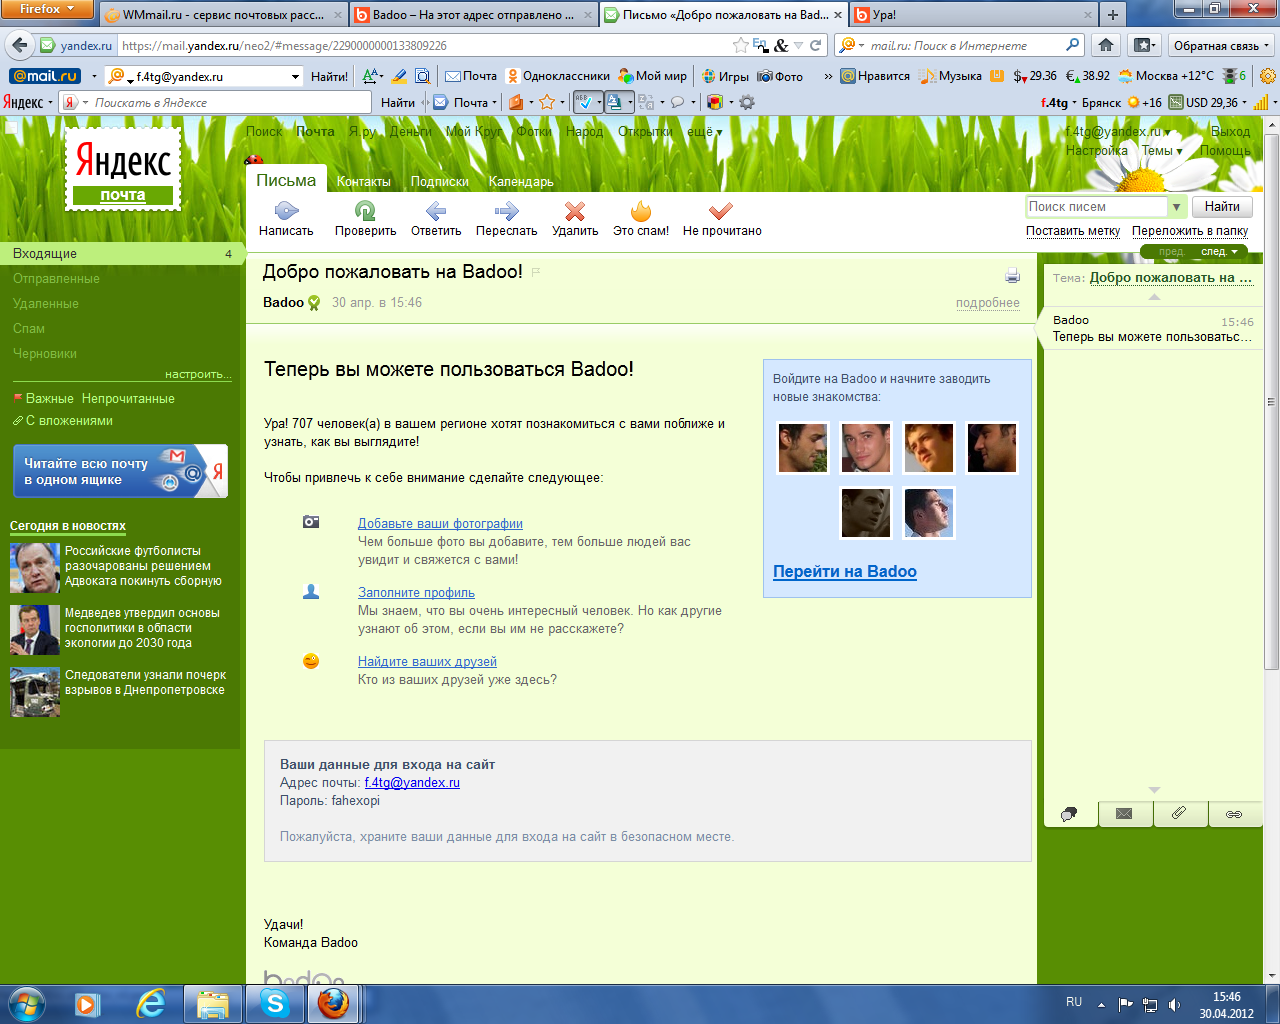Viewport: 1280px width, 1024px height.
Task: Open the ещё more services dropdown
Action: [x=704, y=132]
